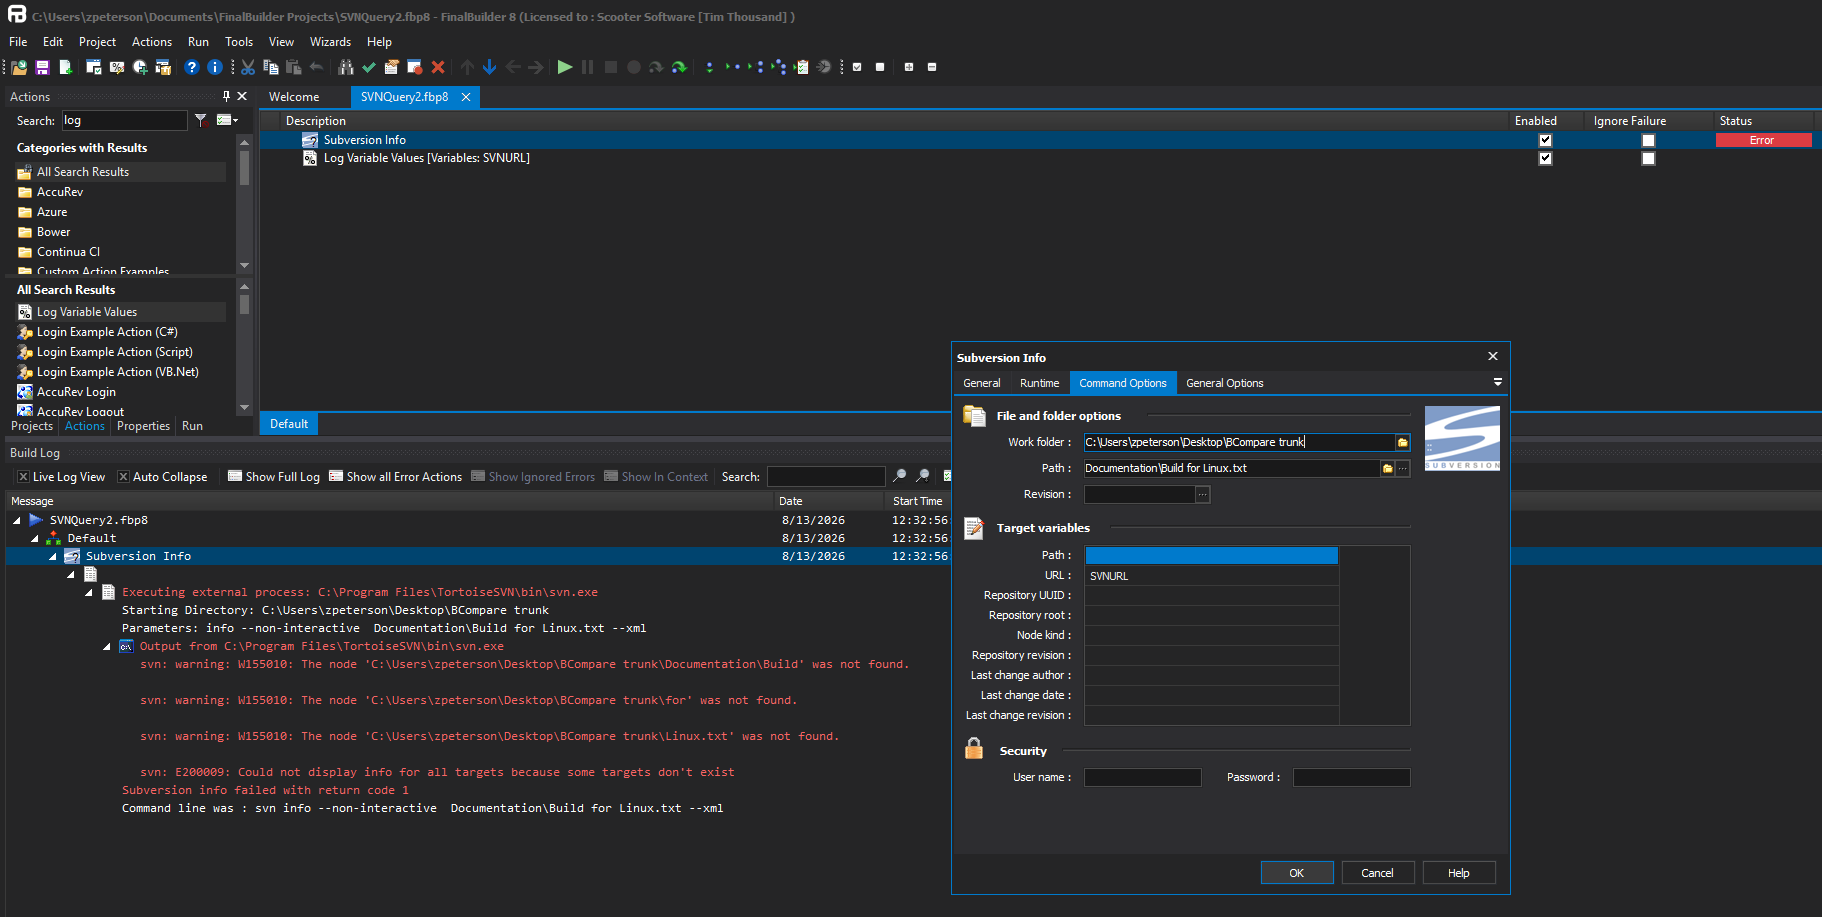Click the User name input field
1822x917 pixels.
click(x=1143, y=777)
